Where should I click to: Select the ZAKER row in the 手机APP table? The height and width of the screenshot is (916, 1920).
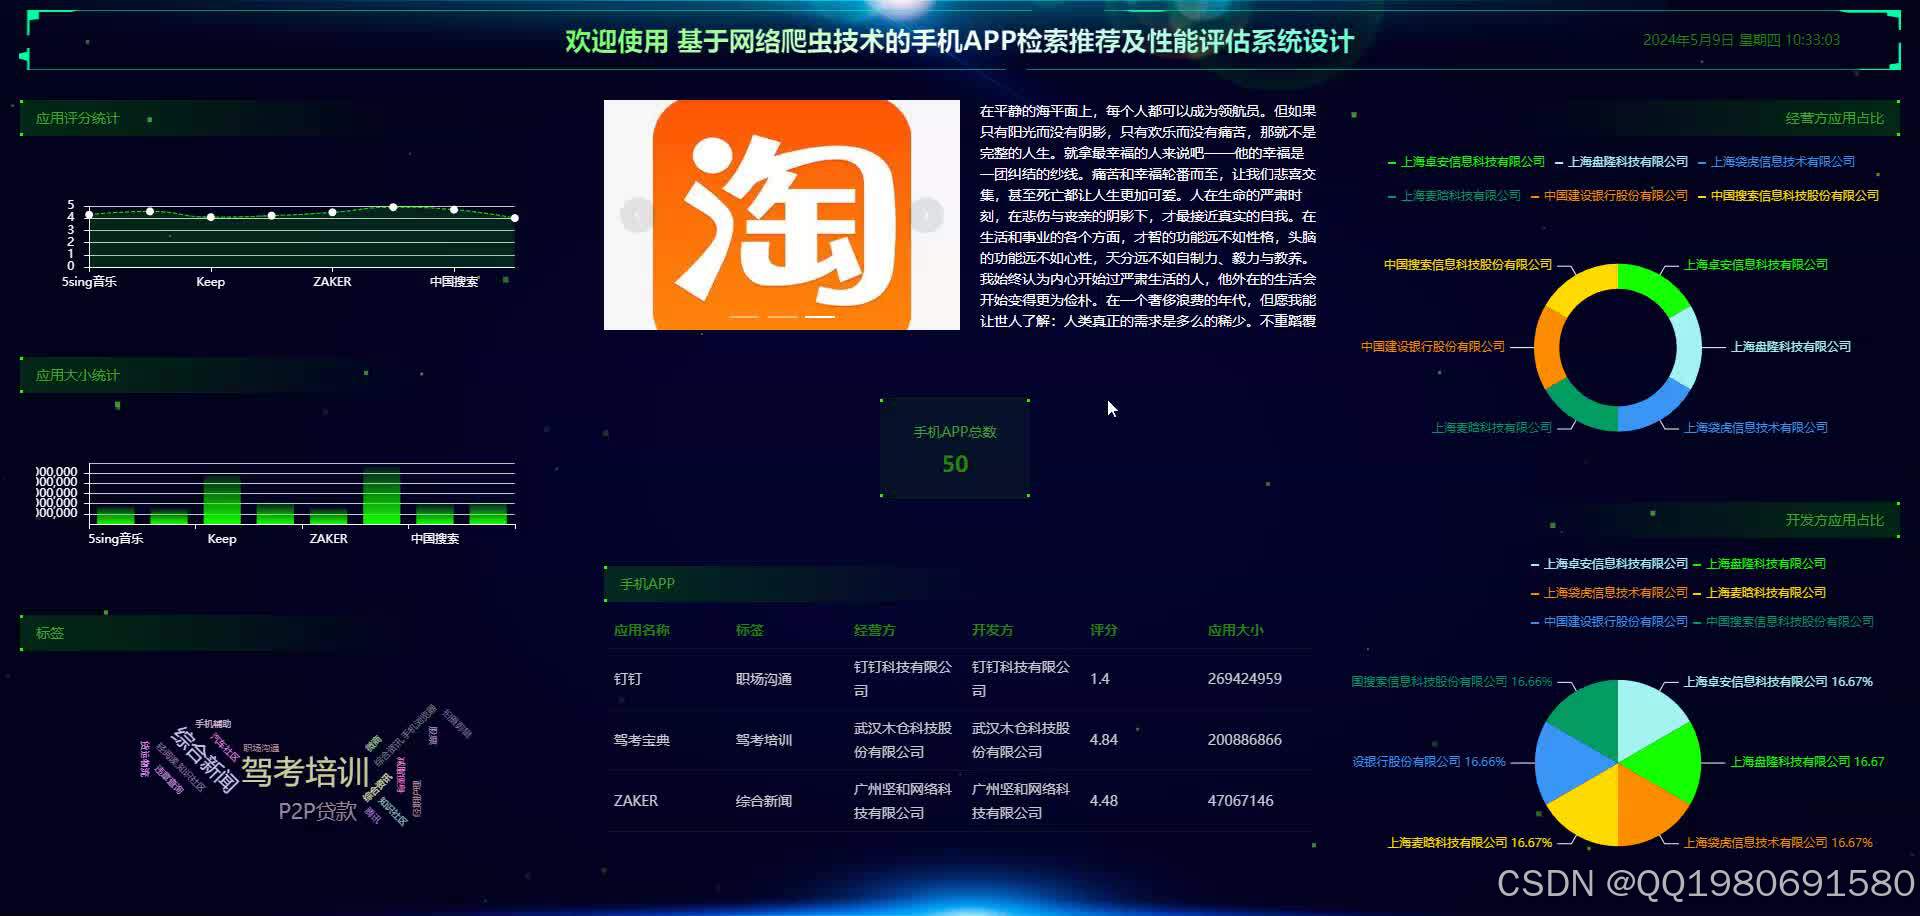(900, 800)
